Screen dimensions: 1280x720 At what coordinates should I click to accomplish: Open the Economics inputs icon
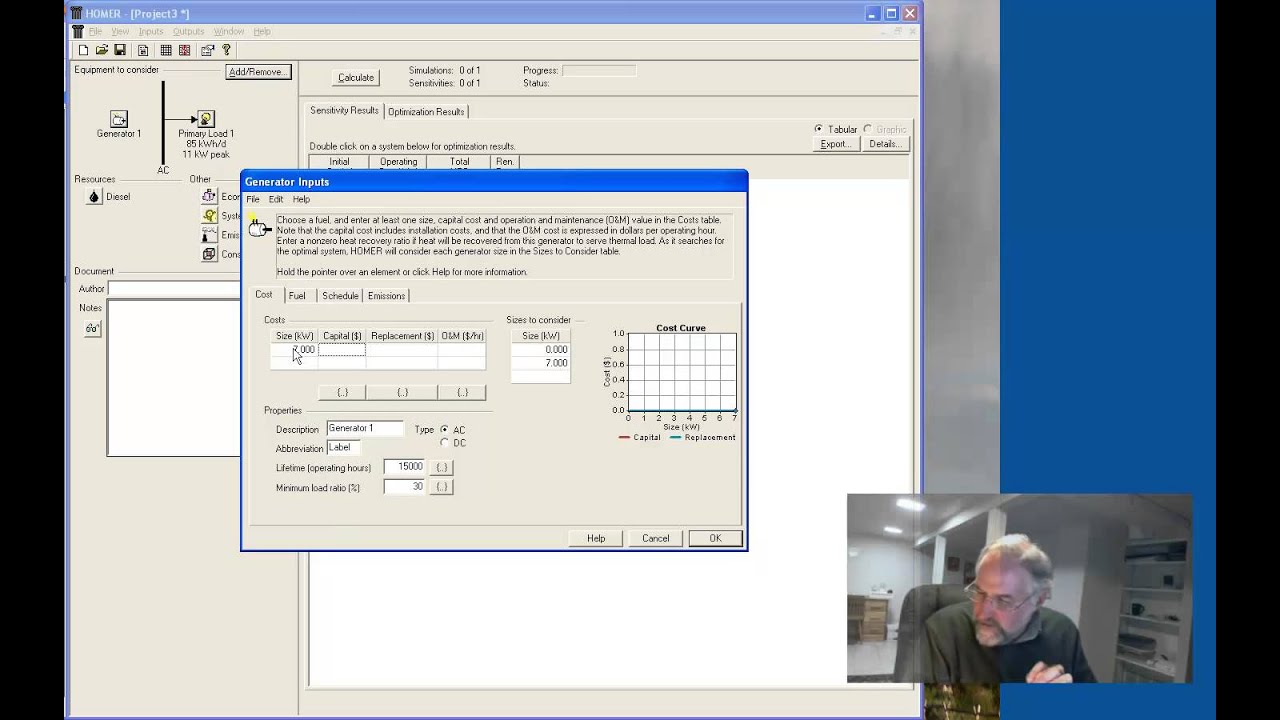coord(209,196)
